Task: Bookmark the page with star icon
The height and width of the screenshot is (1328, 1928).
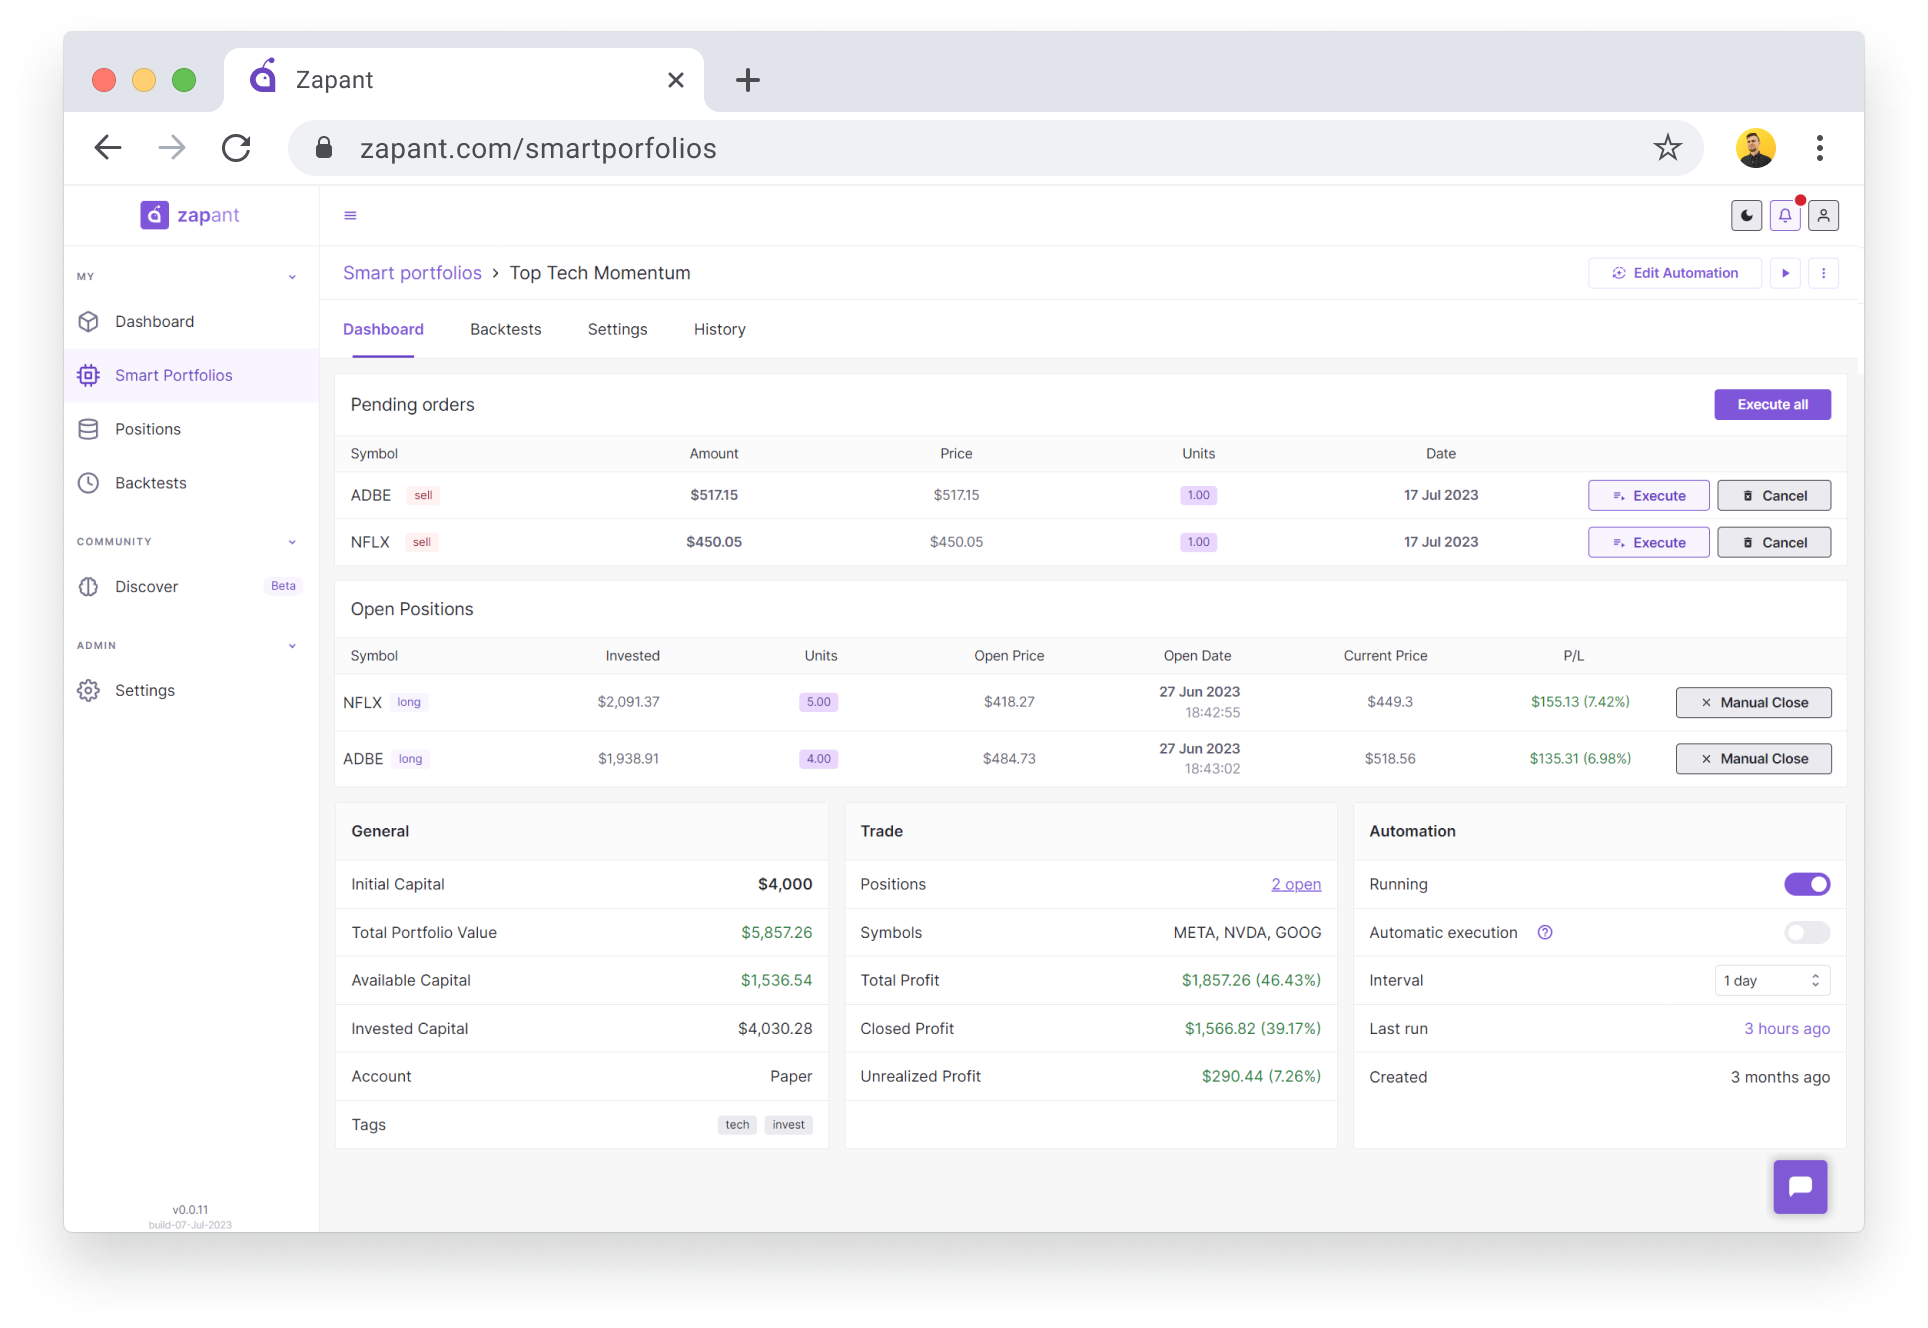Action: [1667, 148]
